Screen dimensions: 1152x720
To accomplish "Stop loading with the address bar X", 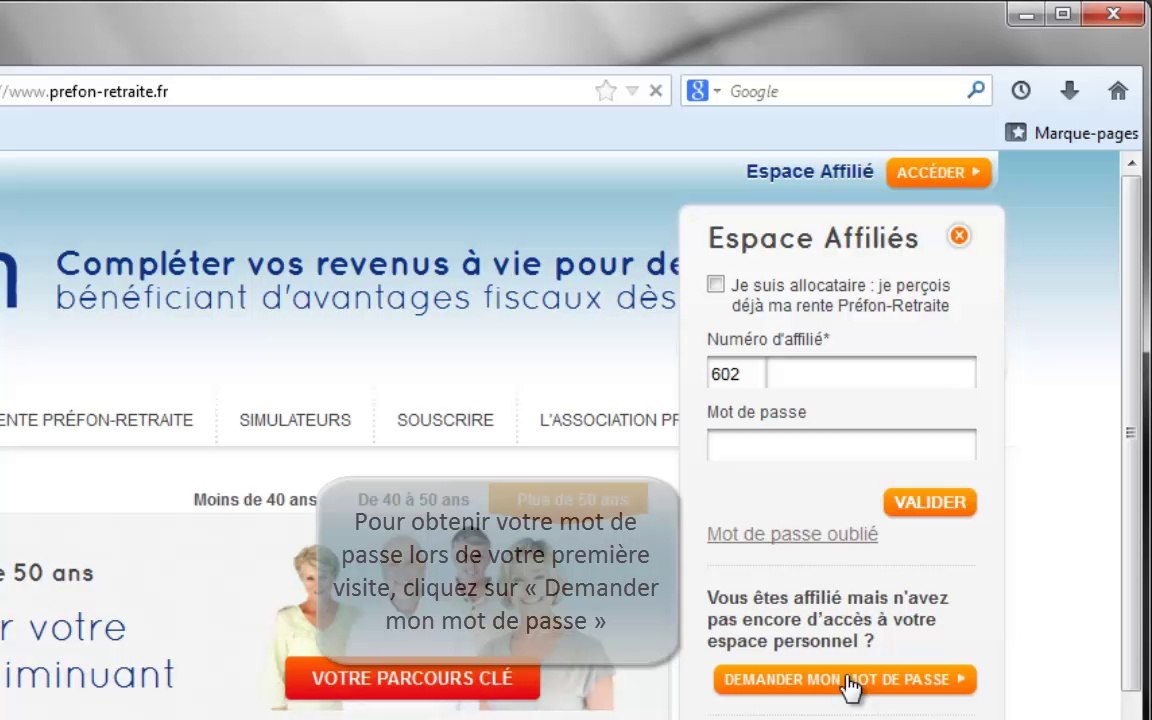I will pos(656,91).
